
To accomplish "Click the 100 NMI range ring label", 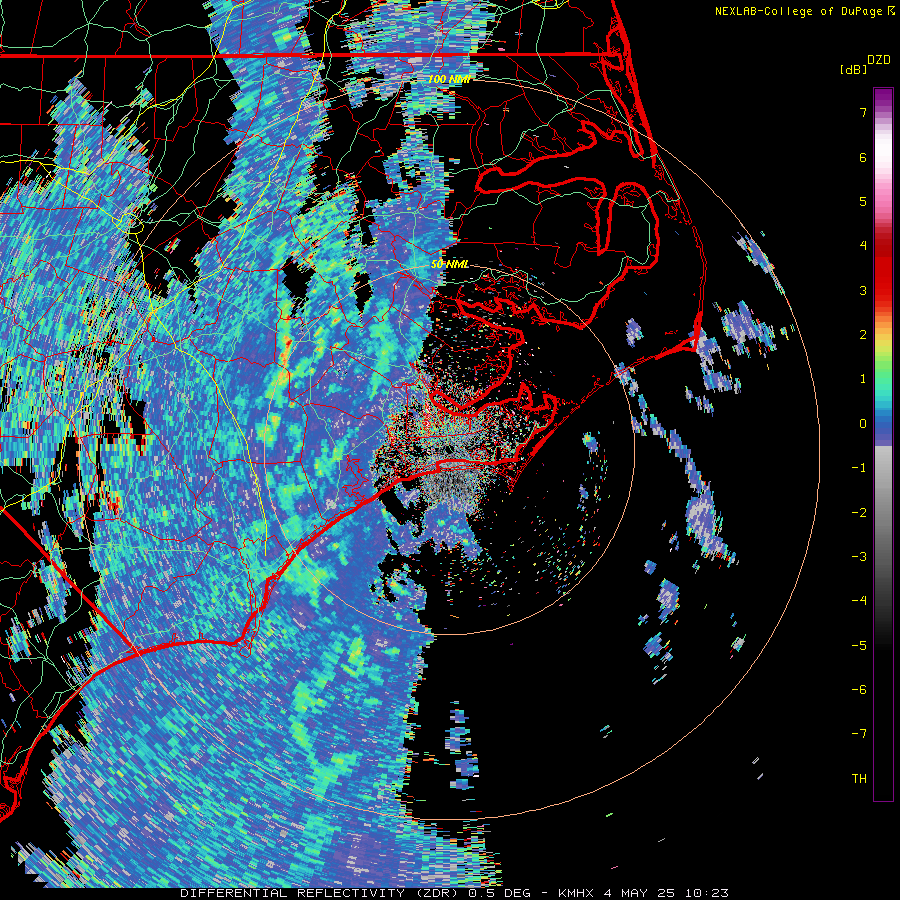I will click(x=449, y=79).
